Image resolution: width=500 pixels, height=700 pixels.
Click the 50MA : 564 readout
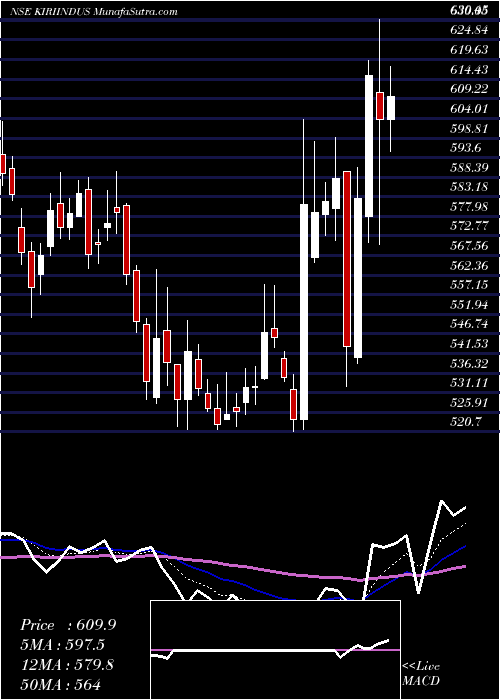pyautogui.click(x=60, y=684)
